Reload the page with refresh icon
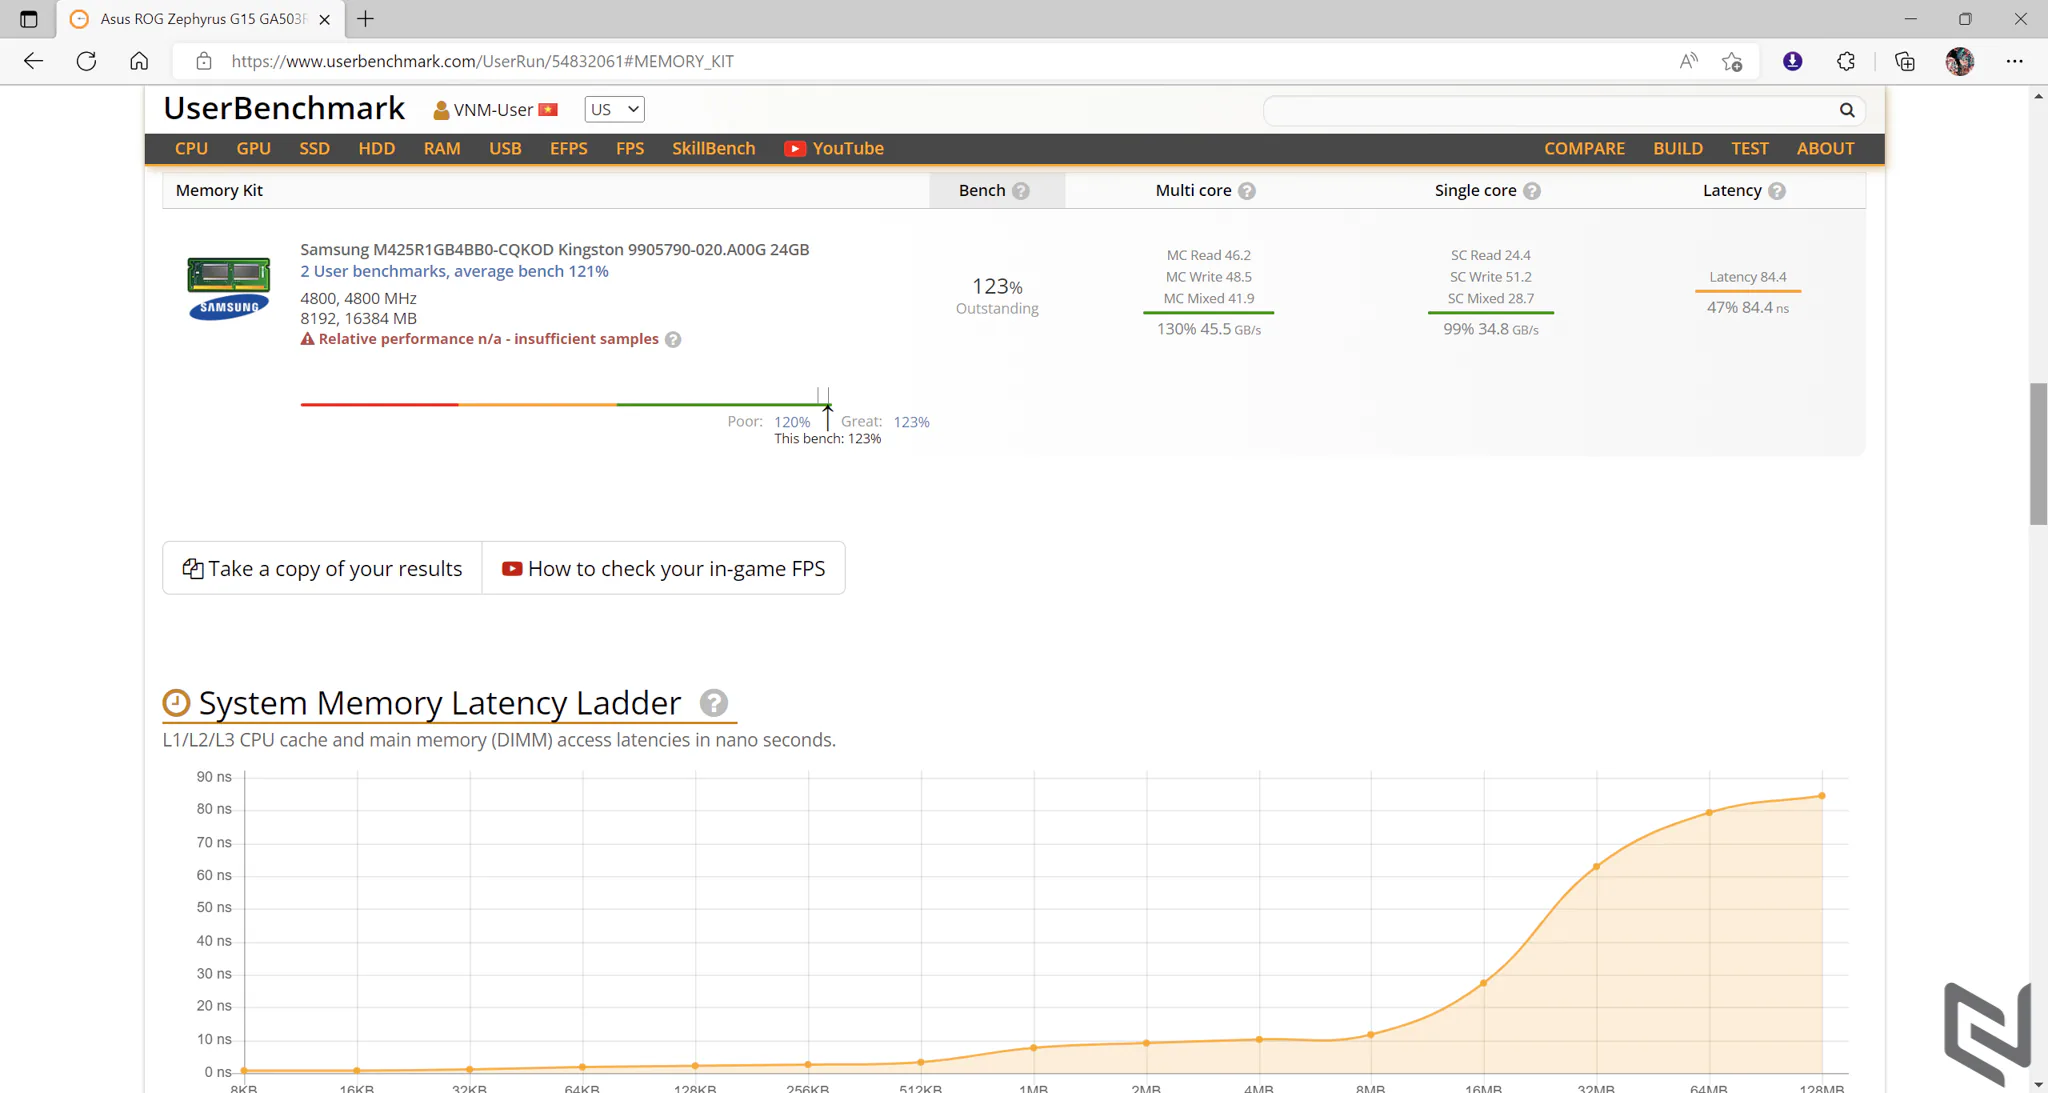The width and height of the screenshot is (2048, 1093). 86,61
